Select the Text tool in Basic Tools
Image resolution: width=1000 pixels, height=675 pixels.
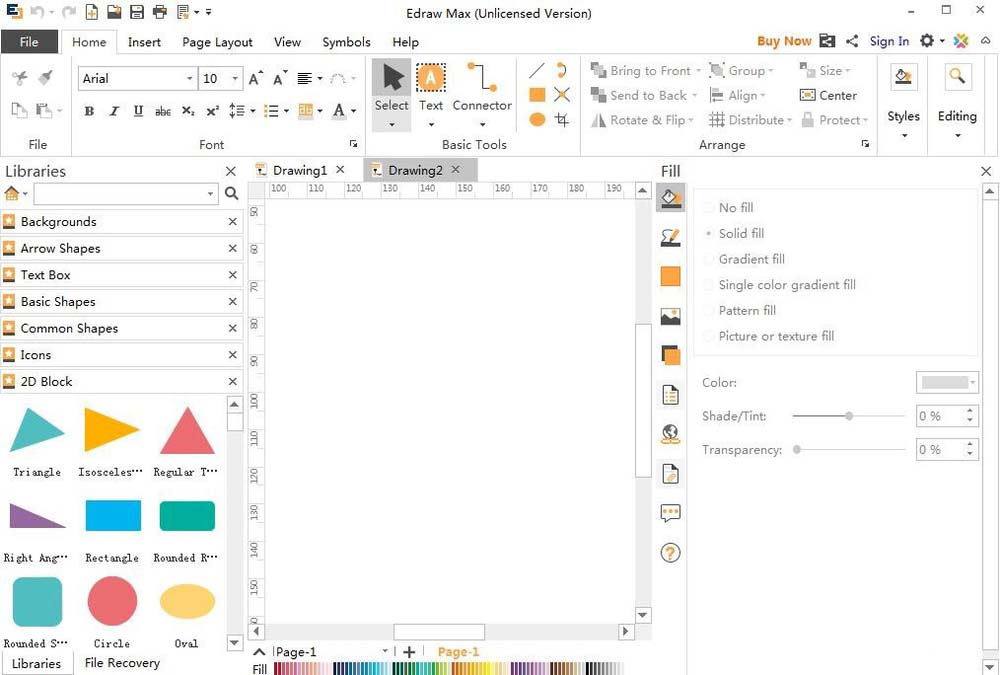point(431,88)
